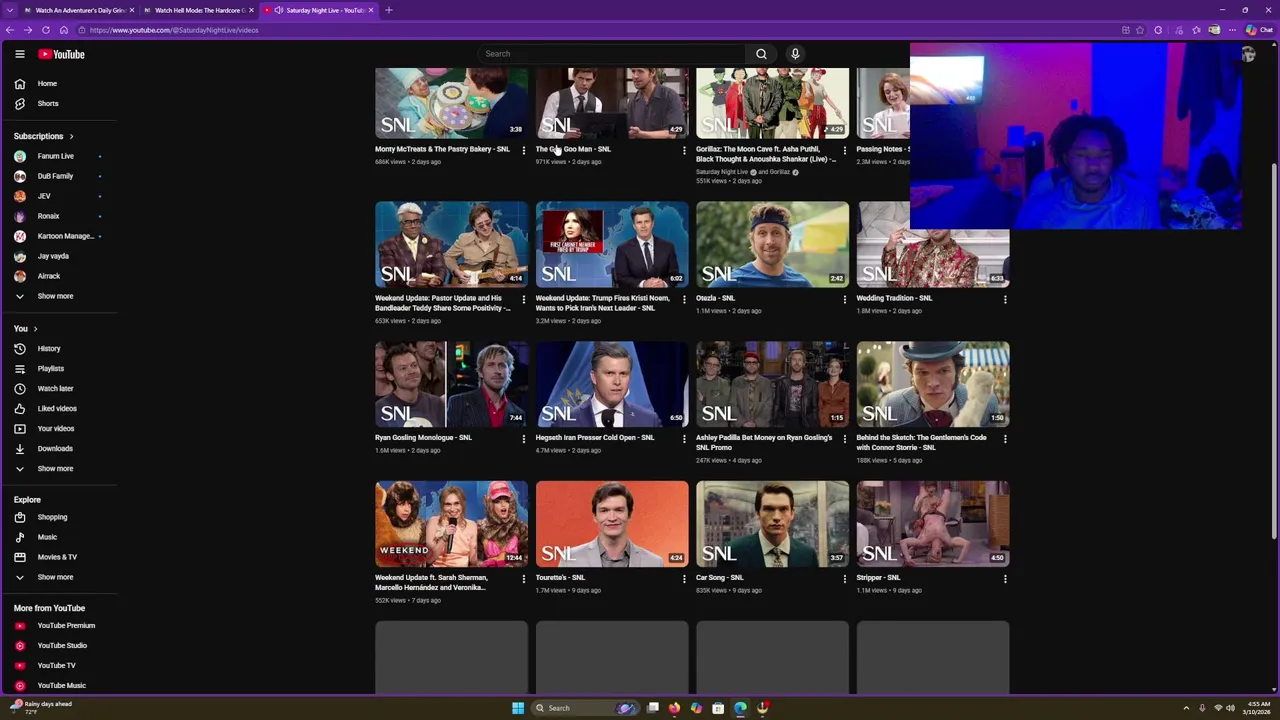
Task: Open options menu for Stripper video
Action: tap(1005, 579)
